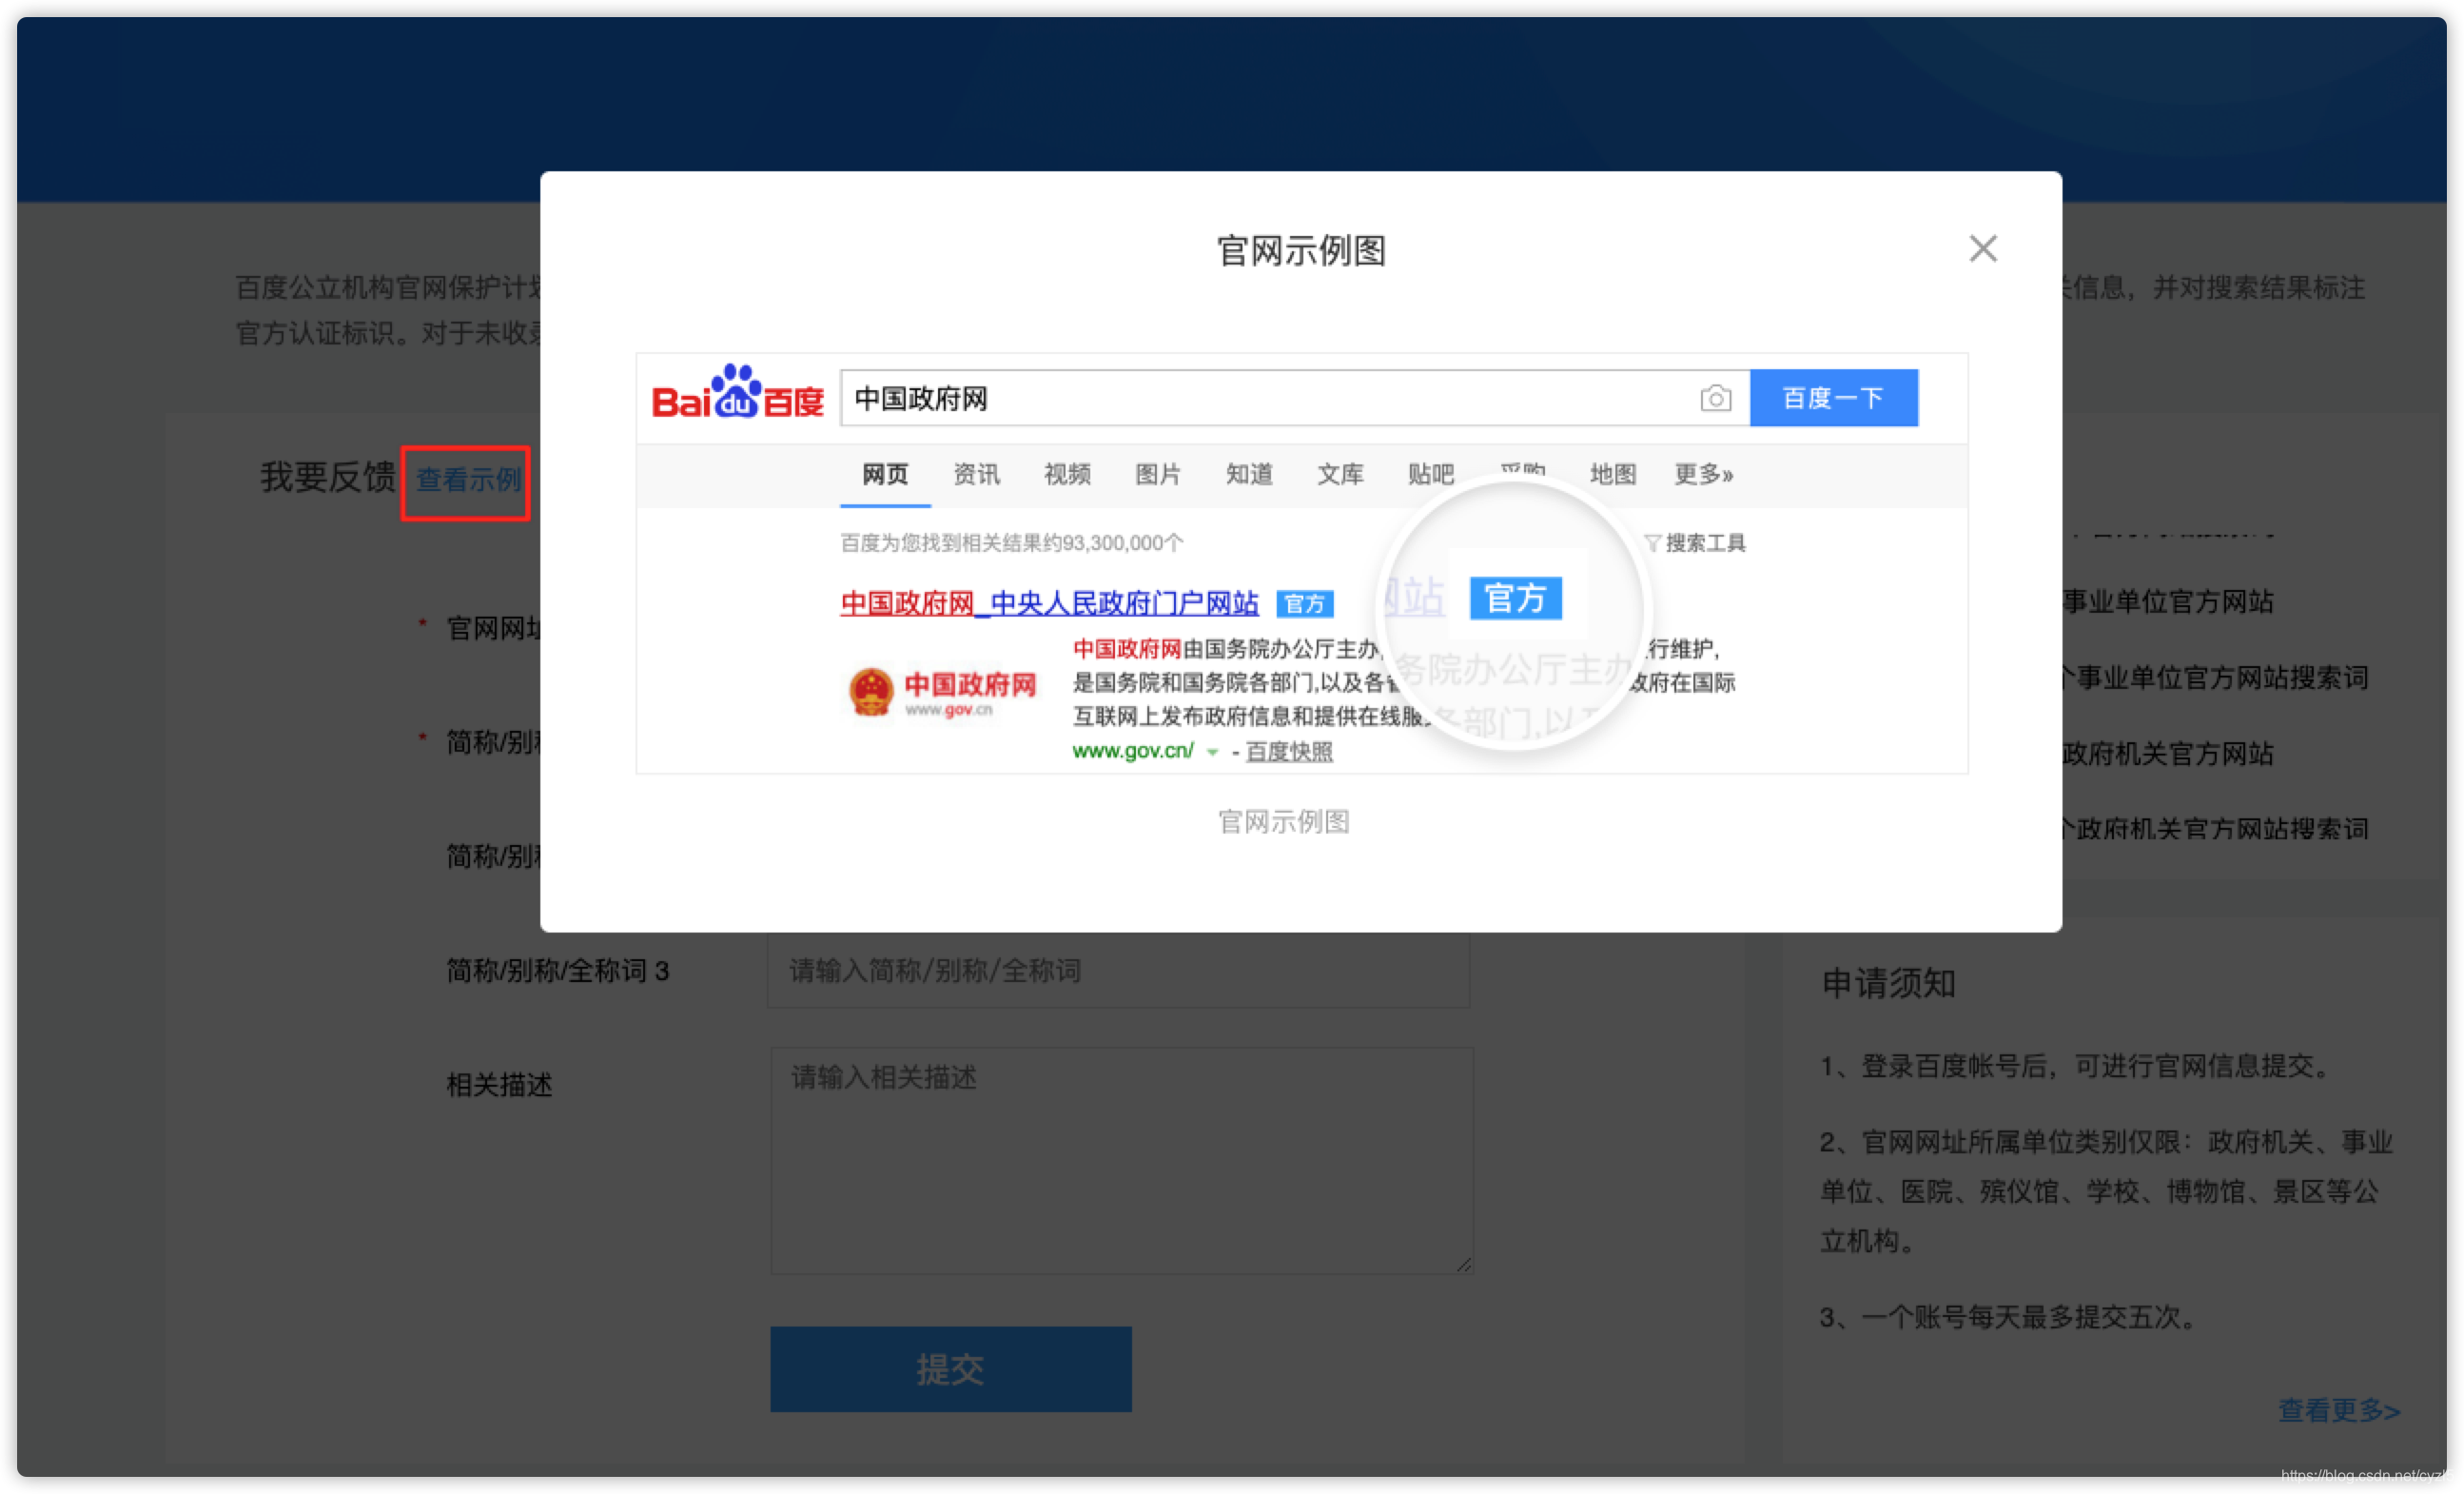
Task: Click the 相关描述 field label
Action: tap(499, 1084)
